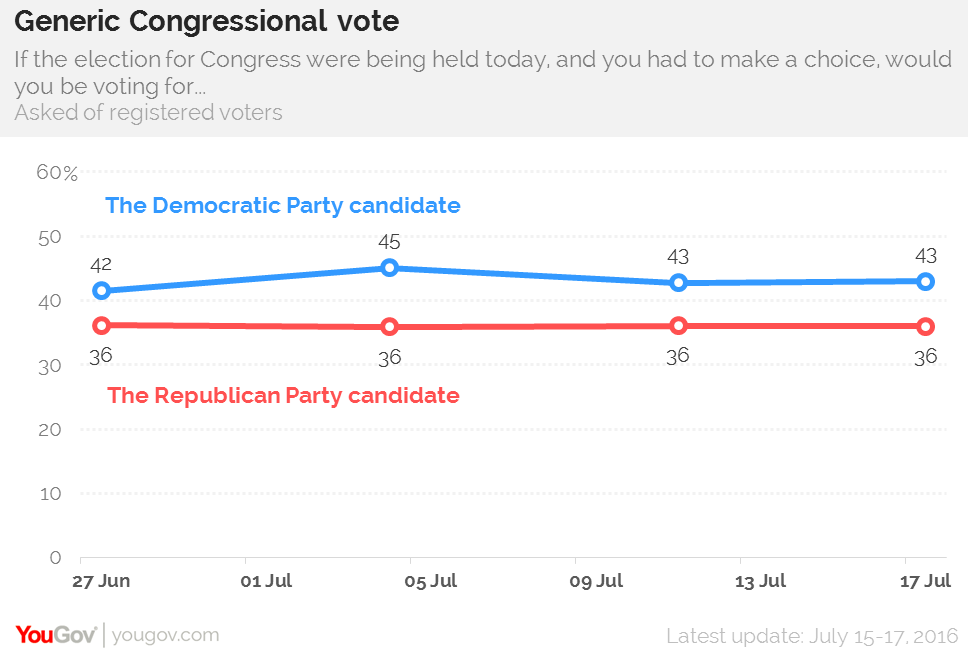Click the 01 Jul axis label
The height and width of the screenshot is (652, 968).
coord(266,581)
